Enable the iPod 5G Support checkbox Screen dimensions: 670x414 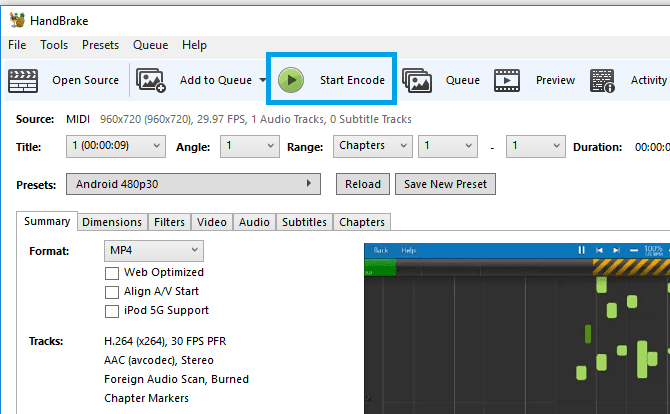pyautogui.click(x=112, y=311)
